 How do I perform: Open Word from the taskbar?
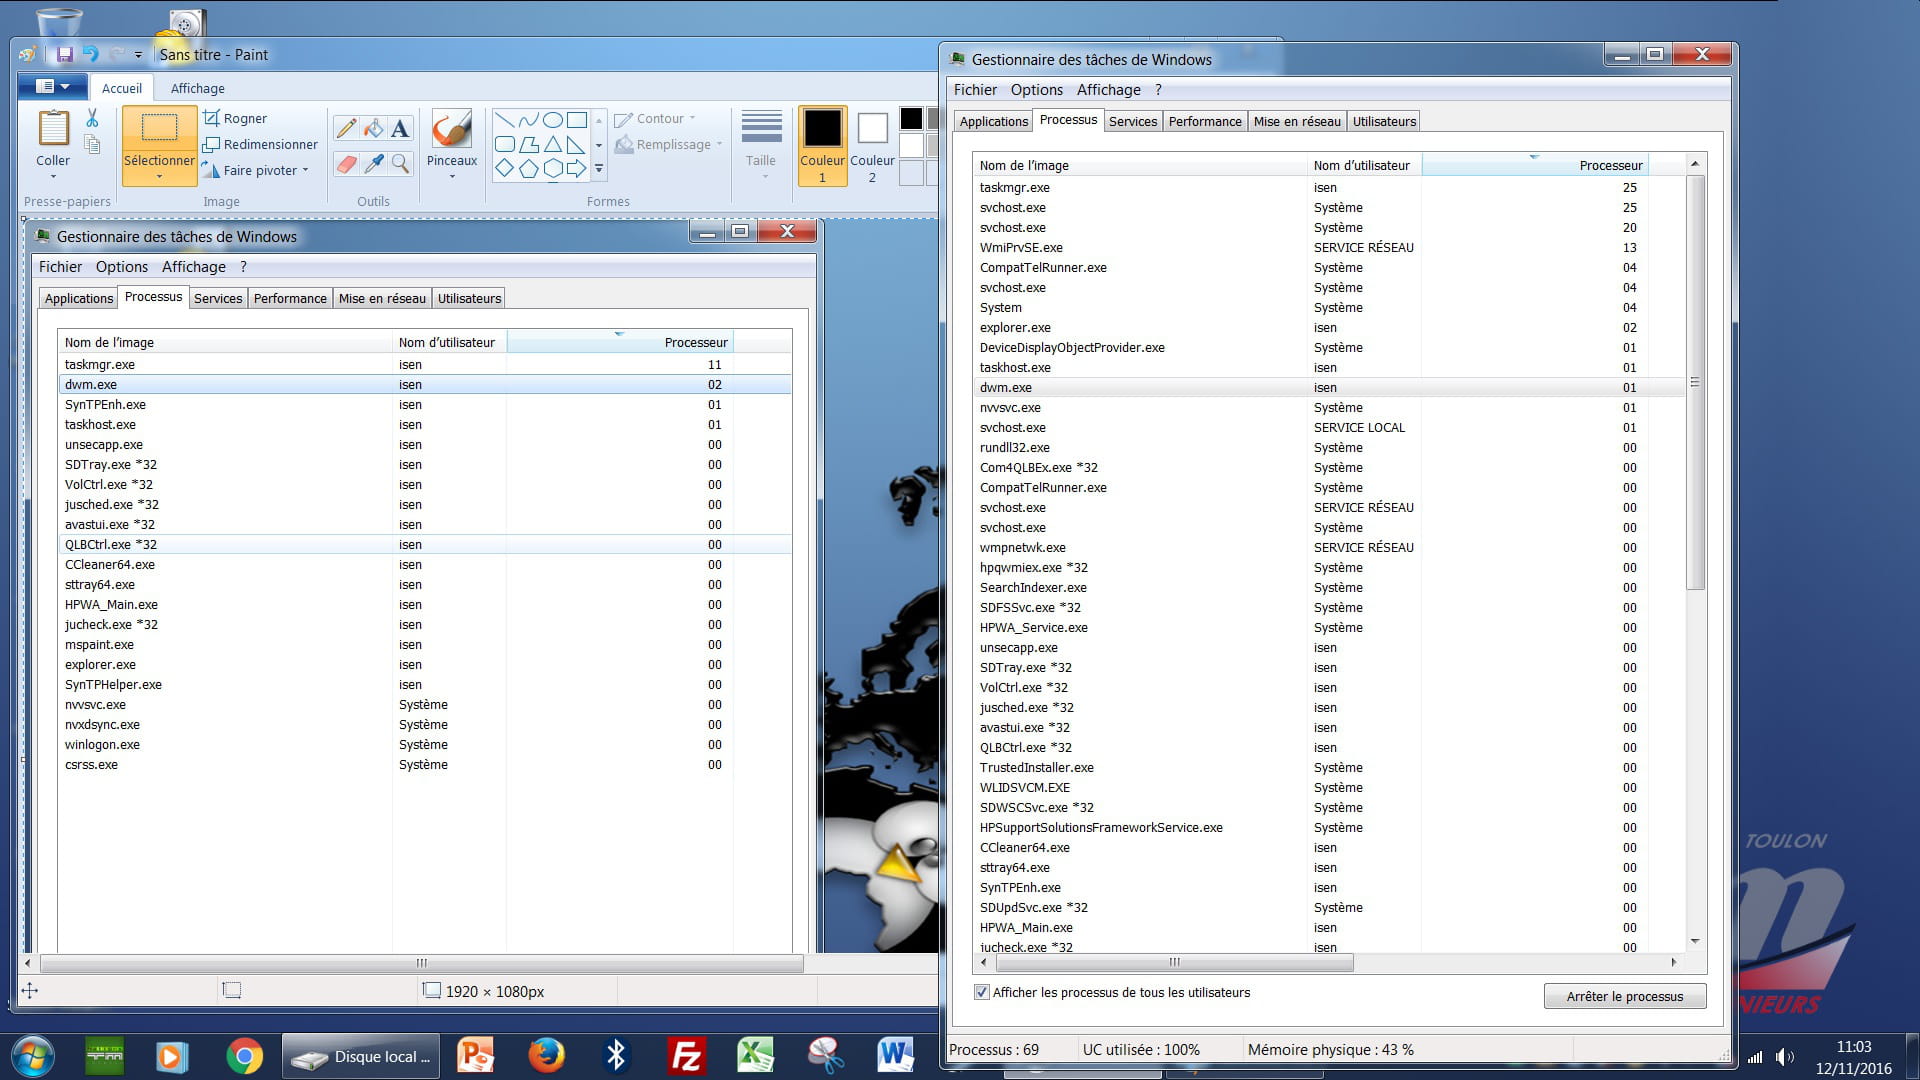[x=895, y=1056]
